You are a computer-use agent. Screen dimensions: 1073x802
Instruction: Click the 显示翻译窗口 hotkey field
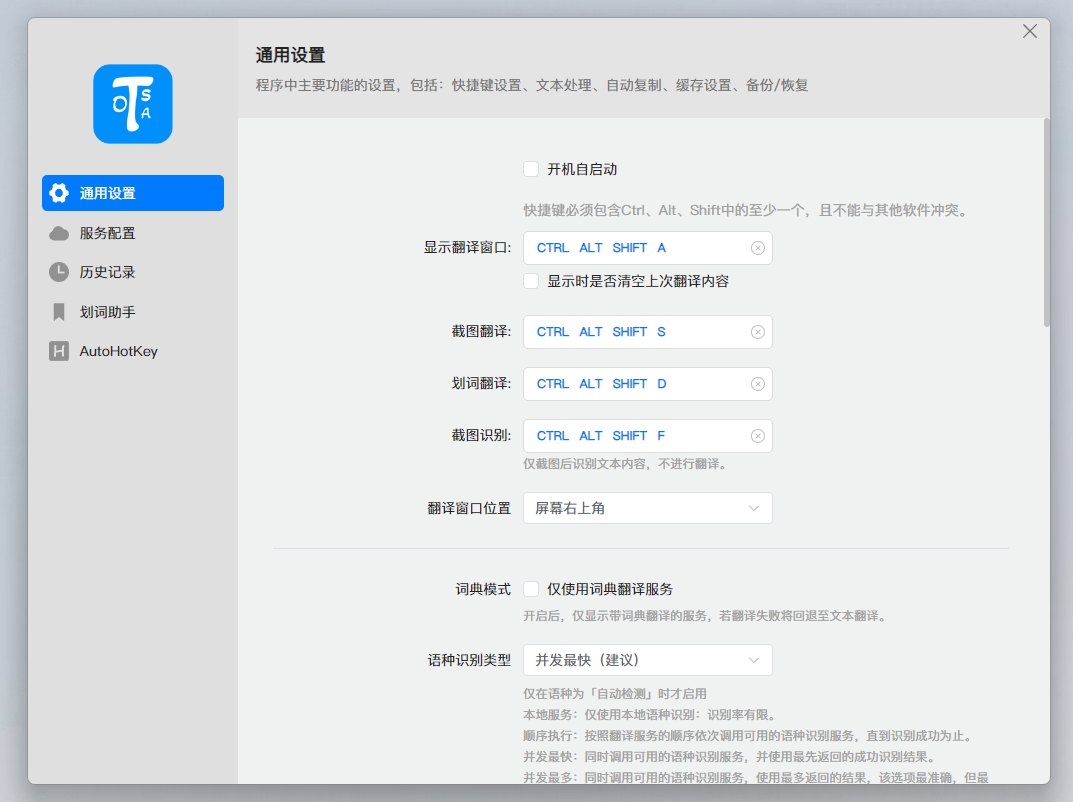[648, 248]
